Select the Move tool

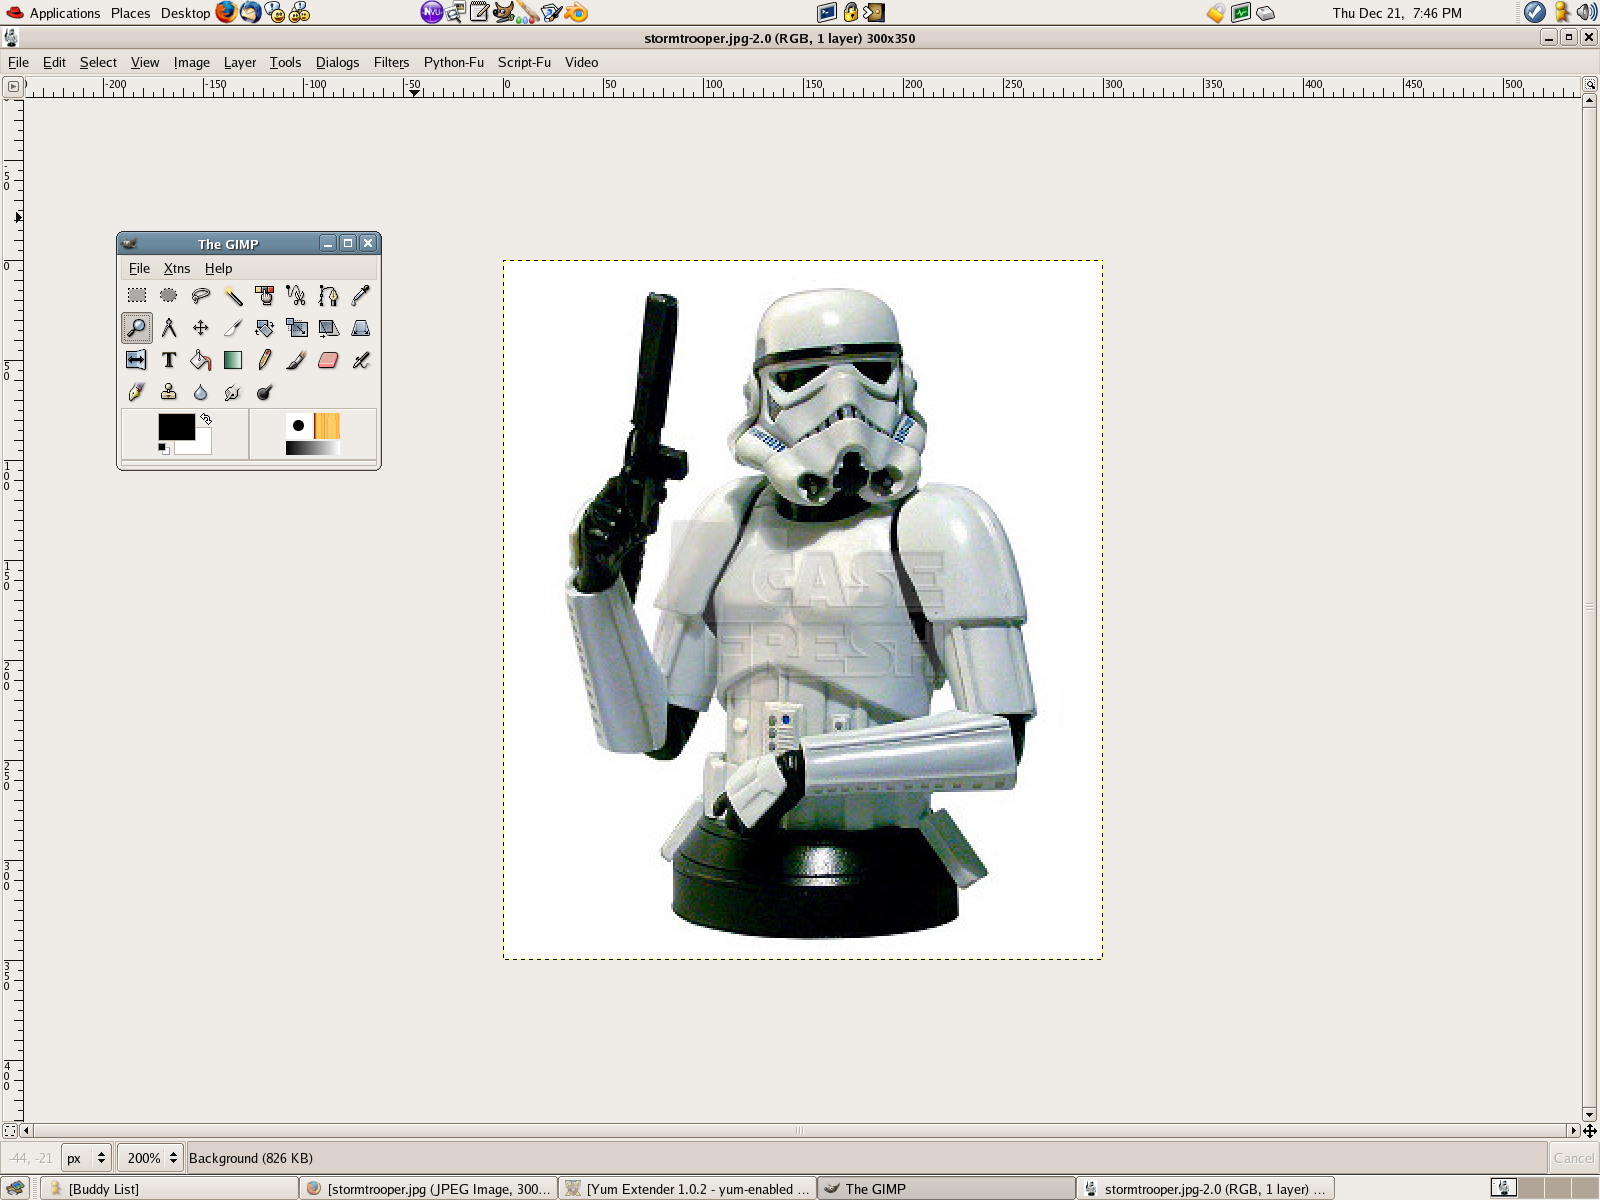pyautogui.click(x=200, y=327)
